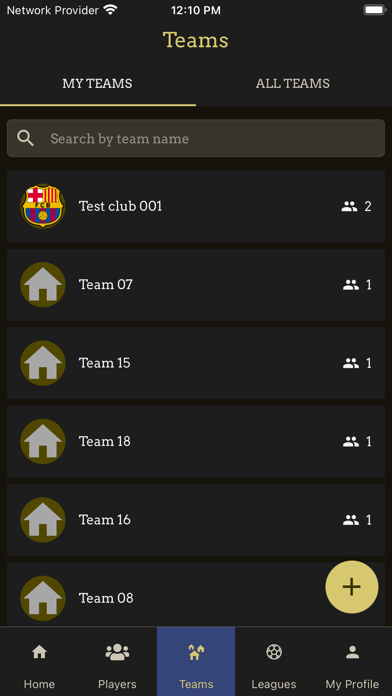
Task: Tap the house avatar of Team 07
Action: (43, 285)
